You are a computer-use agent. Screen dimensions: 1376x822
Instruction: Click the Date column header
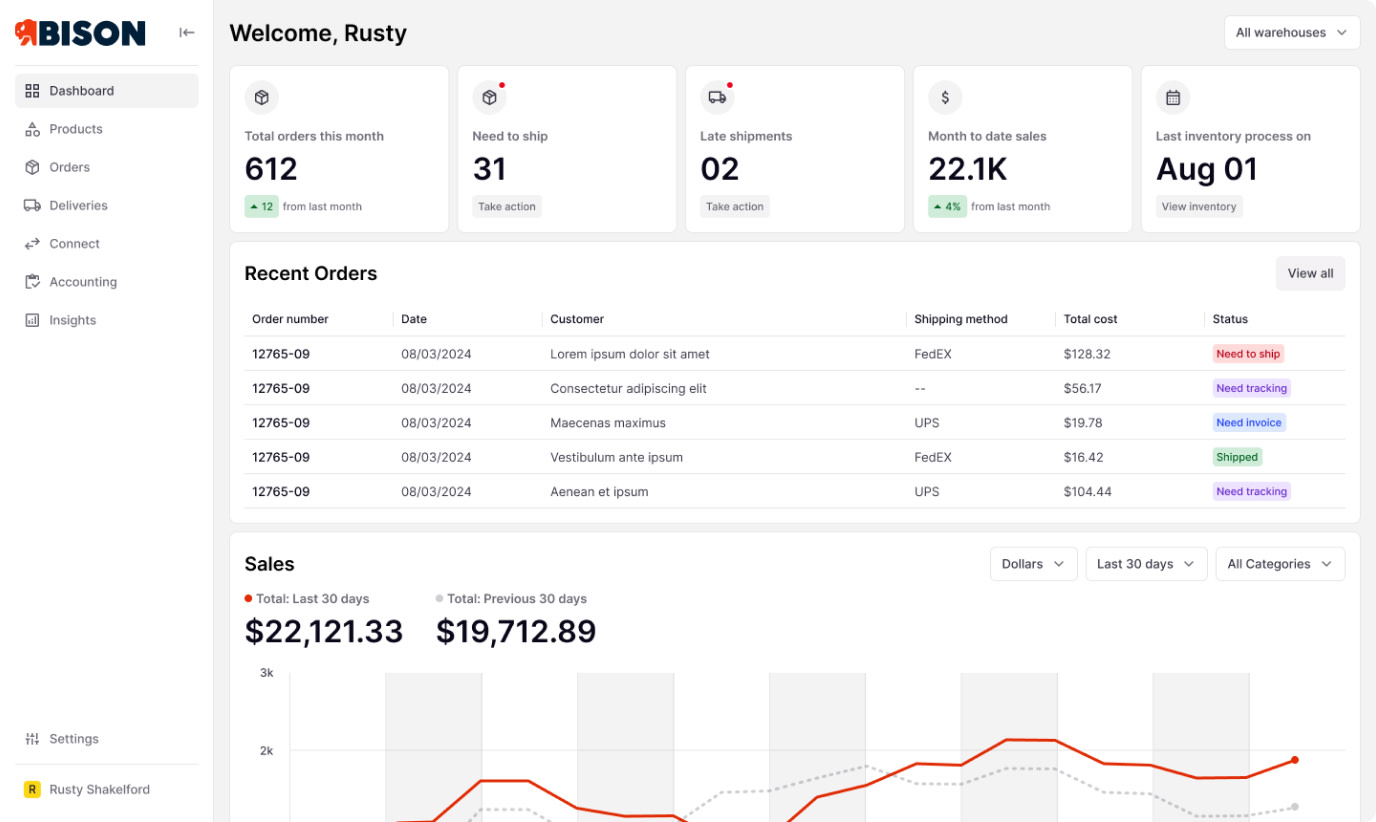[x=414, y=319]
